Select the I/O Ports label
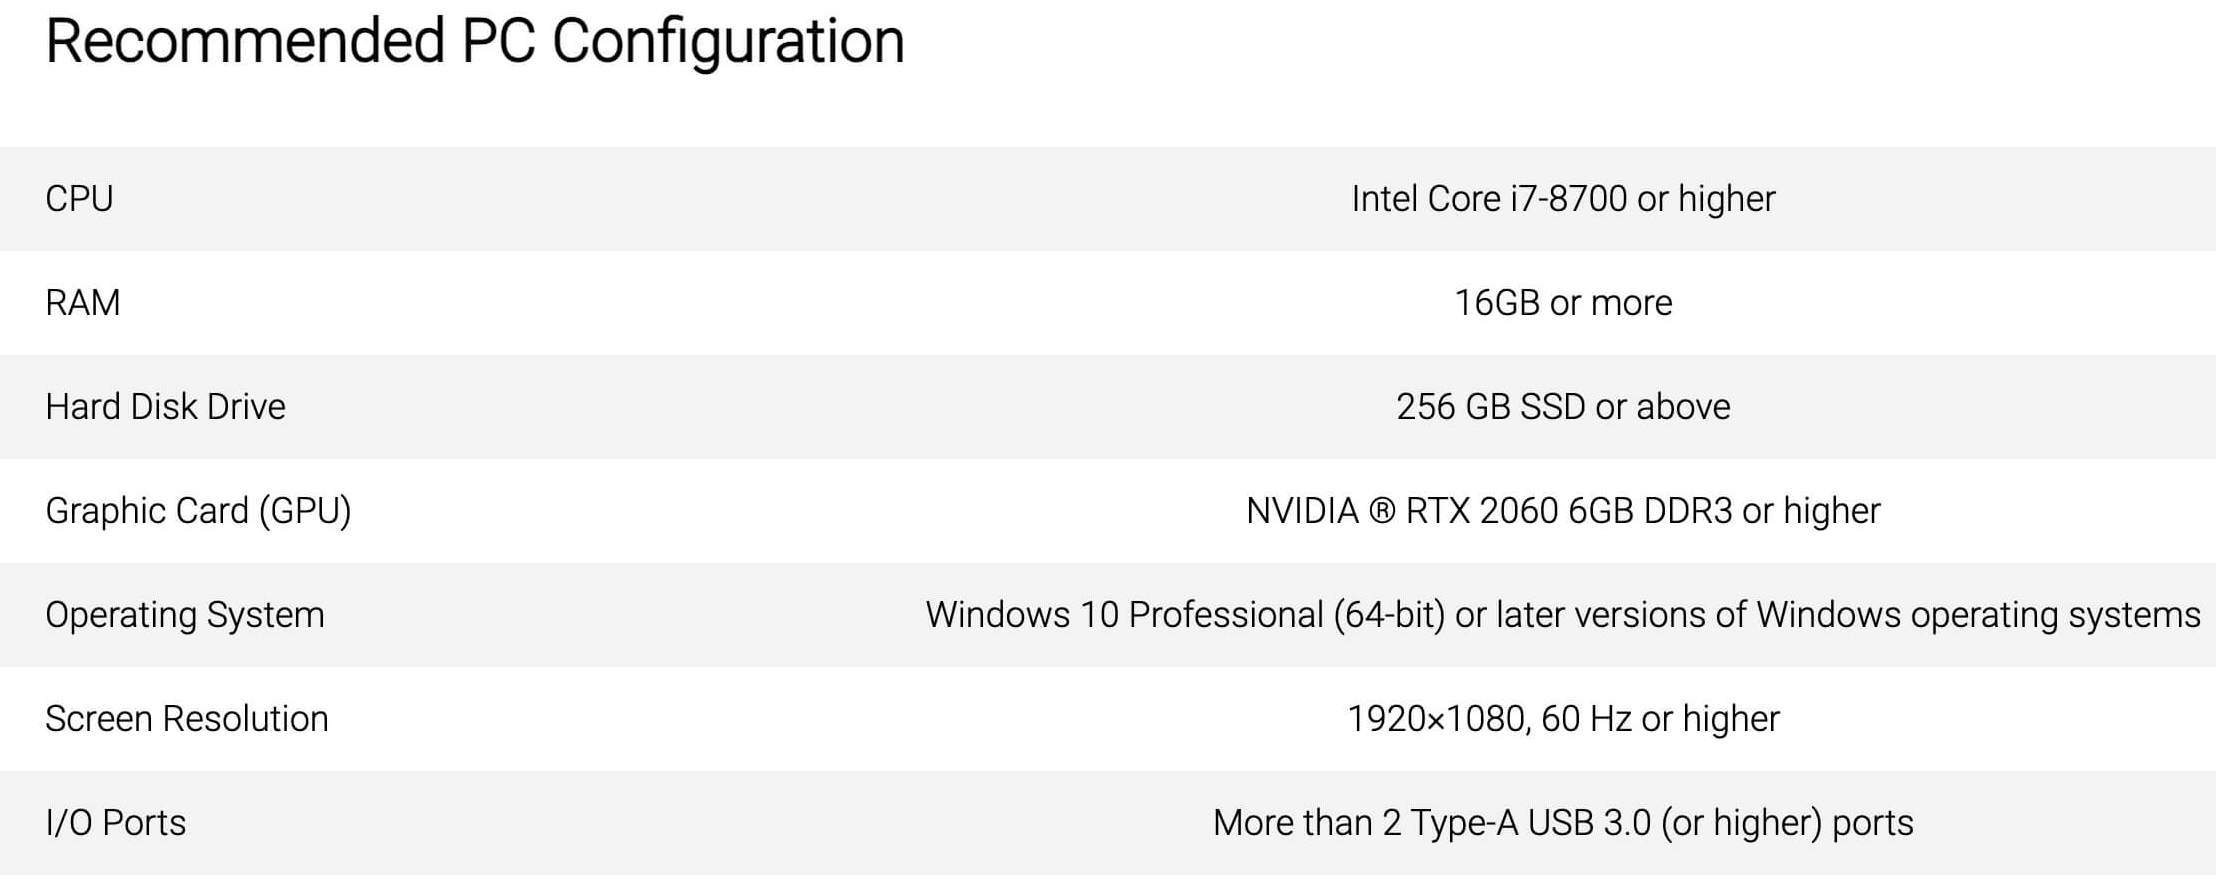2216x884 pixels. pos(116,823)
